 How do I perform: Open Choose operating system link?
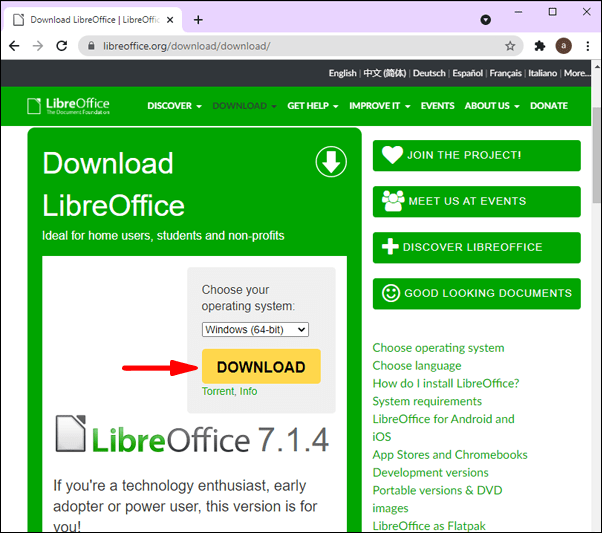coord(438,348)
